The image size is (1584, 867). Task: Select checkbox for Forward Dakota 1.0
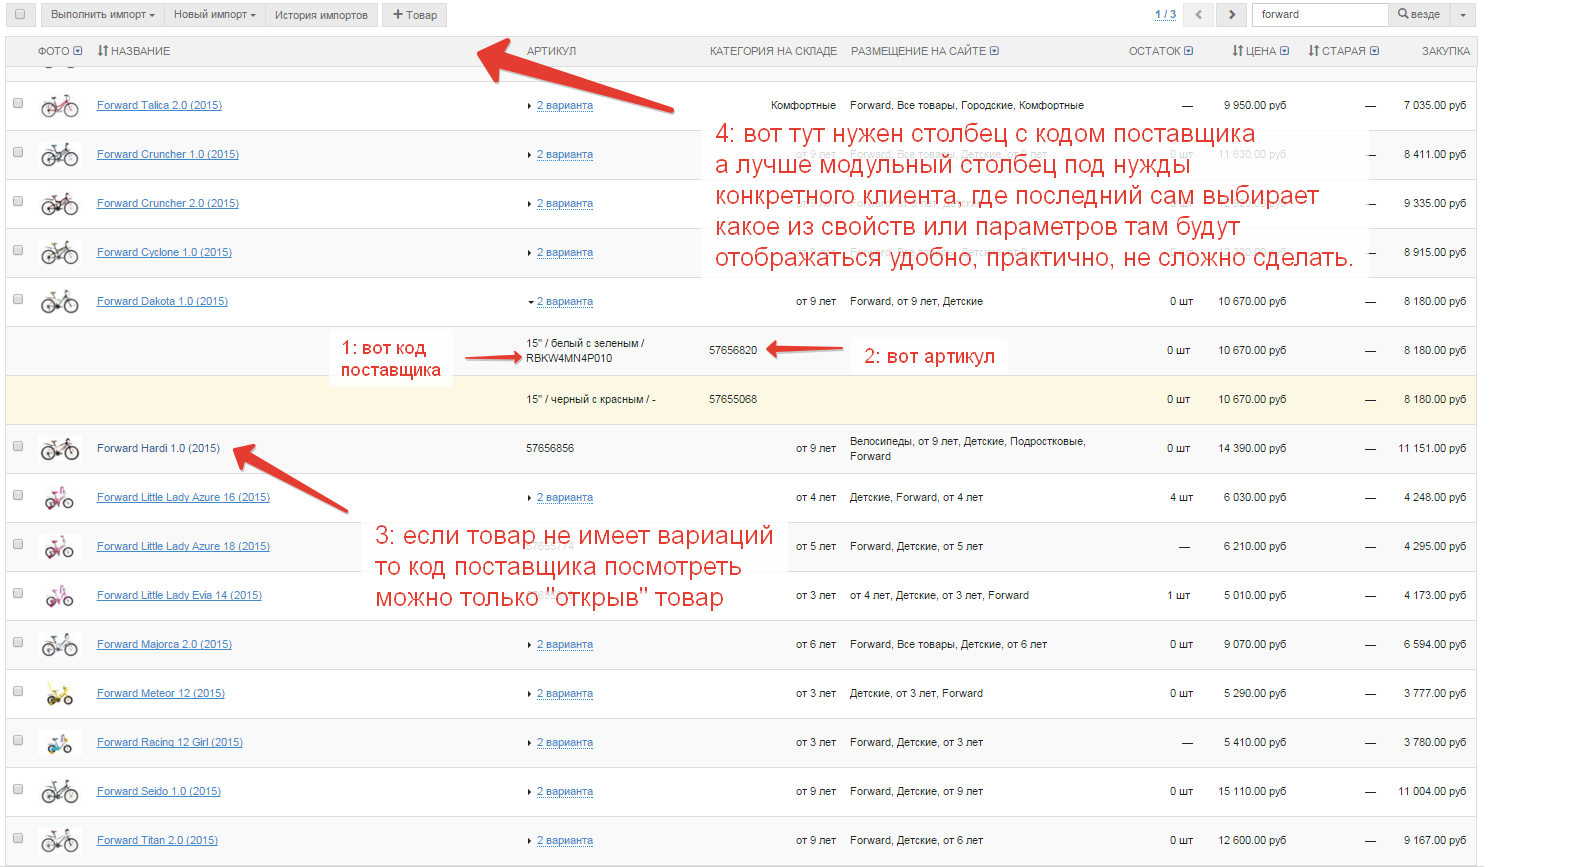(18, 299)
